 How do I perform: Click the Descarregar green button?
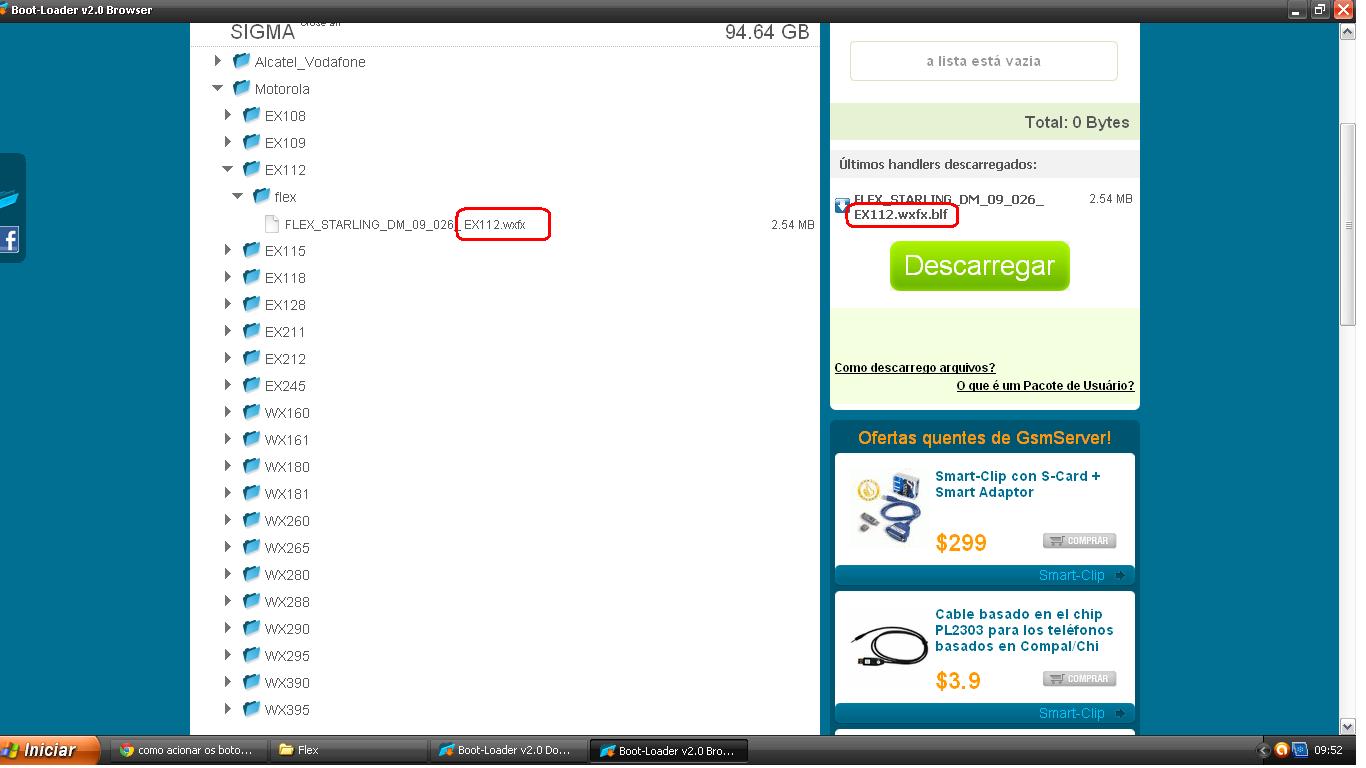(x=980, y=266)
